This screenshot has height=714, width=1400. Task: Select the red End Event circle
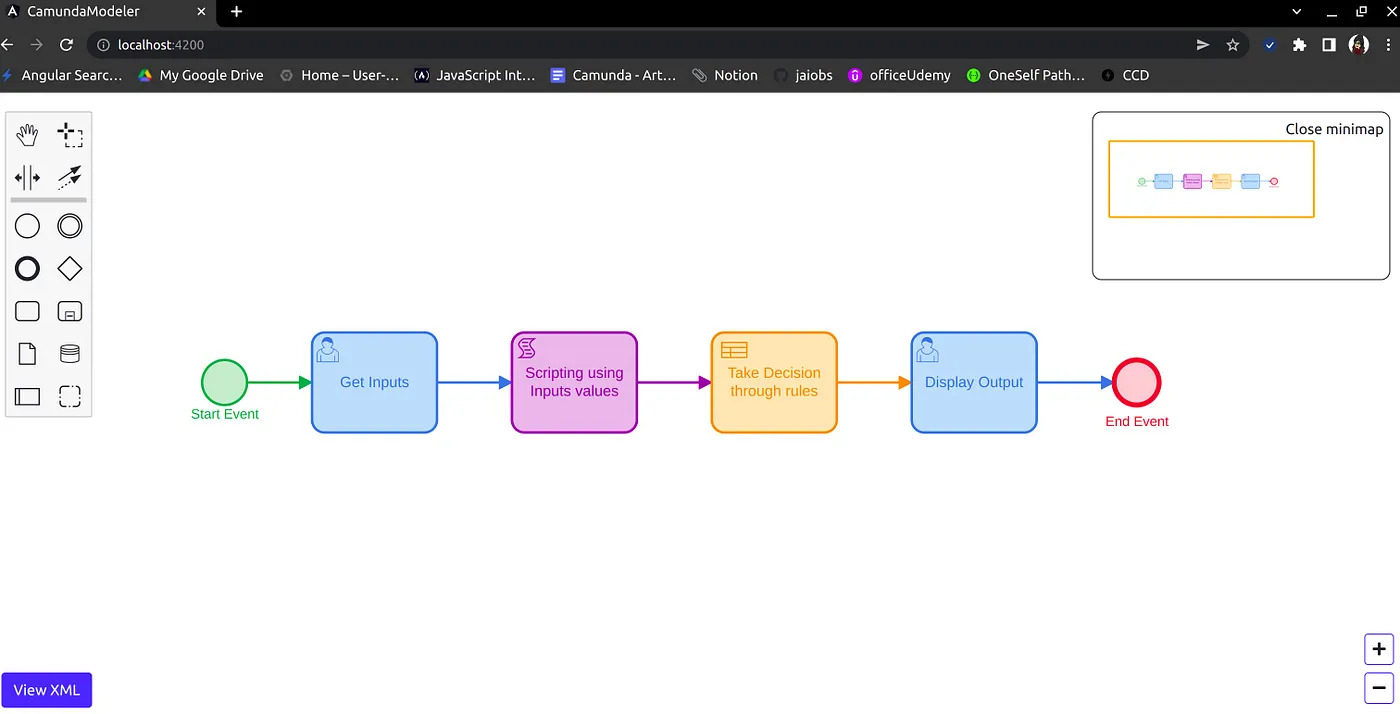coord(1137,382)
